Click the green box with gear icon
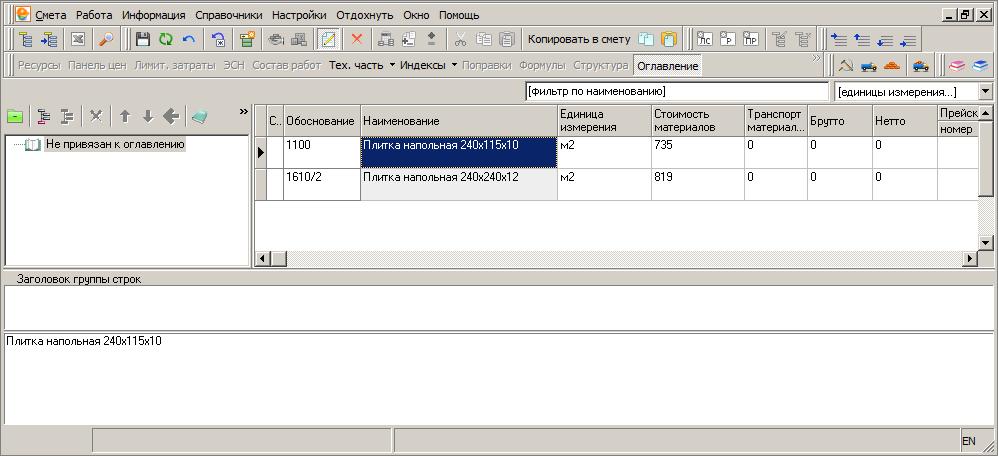This screenshot has width=998, height=456. pyautogui.click(x=247, y=39)
